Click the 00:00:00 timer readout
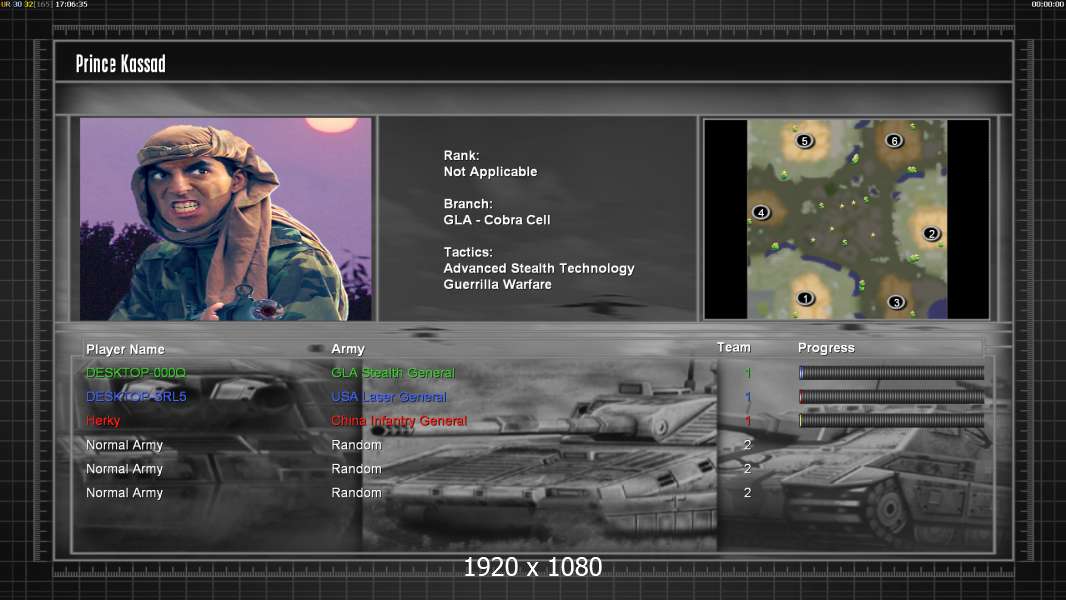 [1048, 4]
